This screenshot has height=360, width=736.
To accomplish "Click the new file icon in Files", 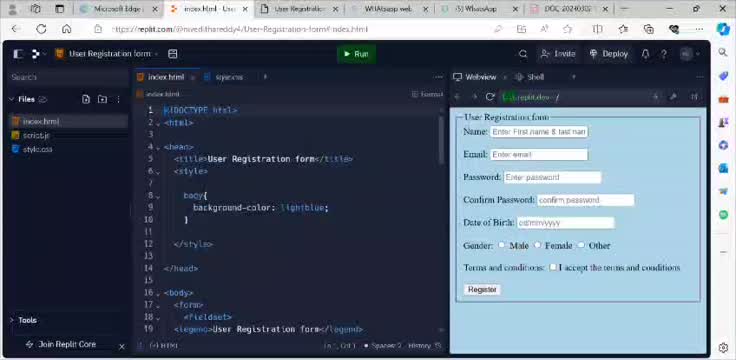I will (86, 99).
